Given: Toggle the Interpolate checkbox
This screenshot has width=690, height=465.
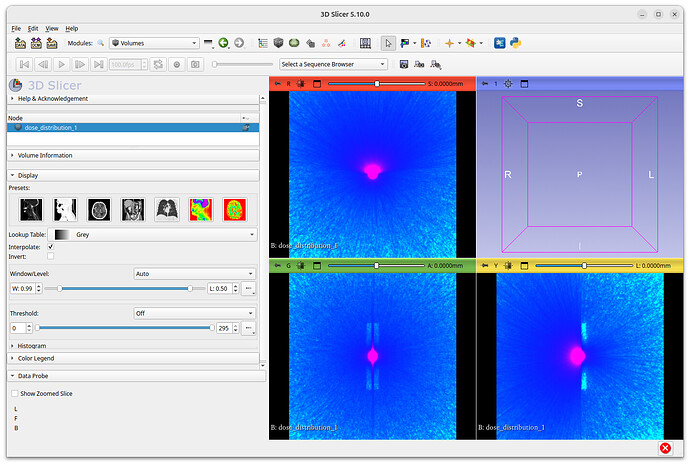Looking at the screenshot, I should [51, 246].
